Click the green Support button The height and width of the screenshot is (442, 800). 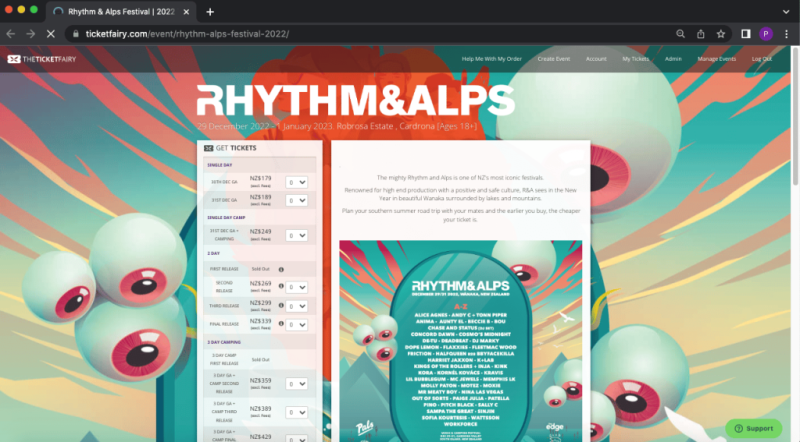[753, 428]
